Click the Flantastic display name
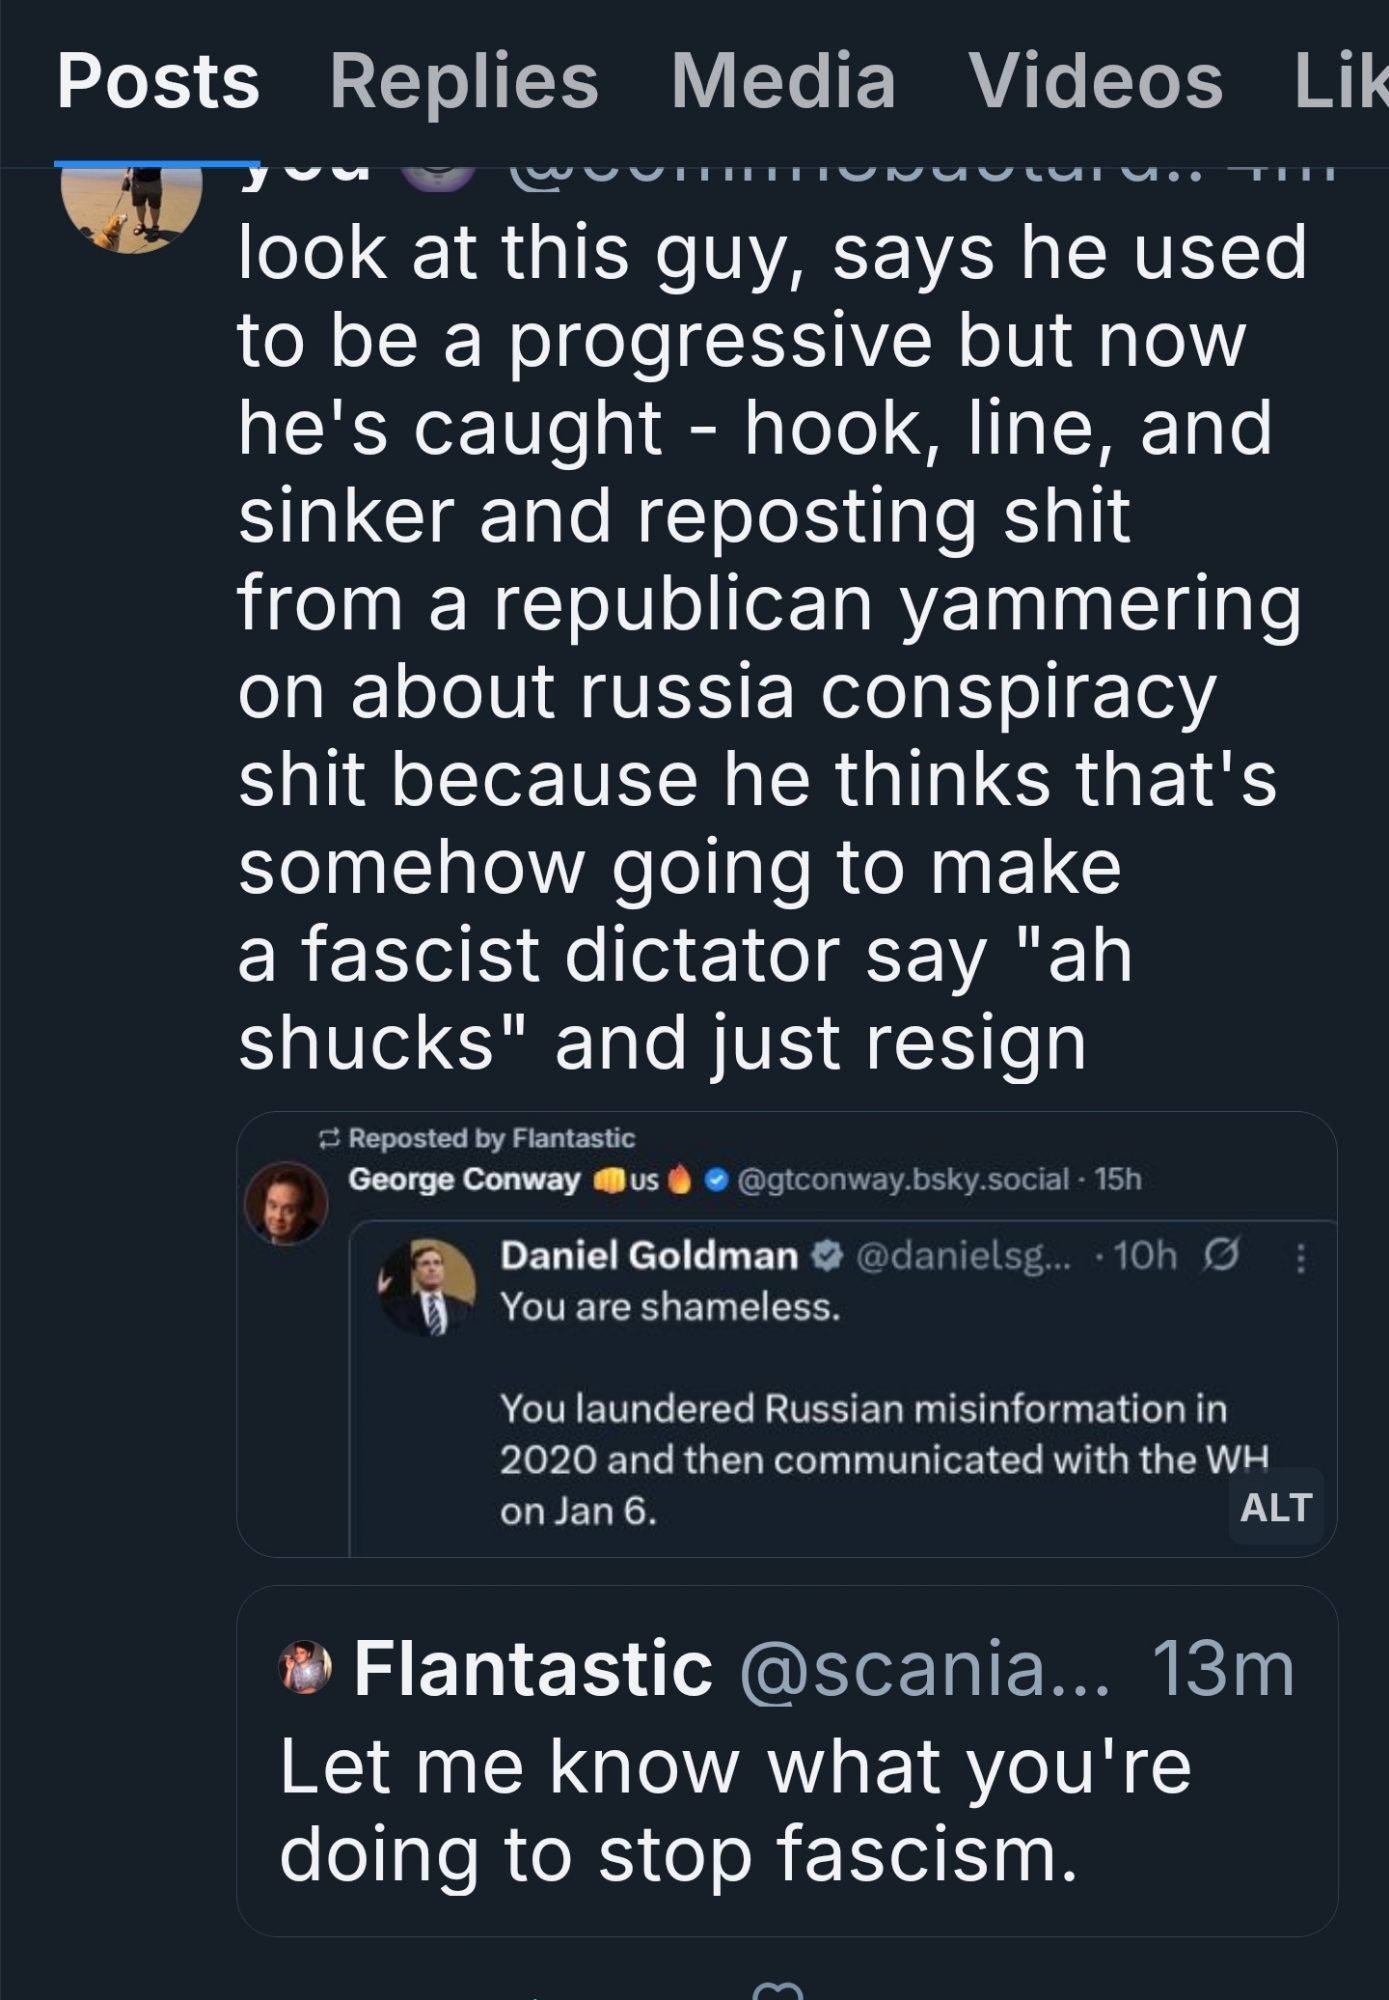 coord(533,1668)
